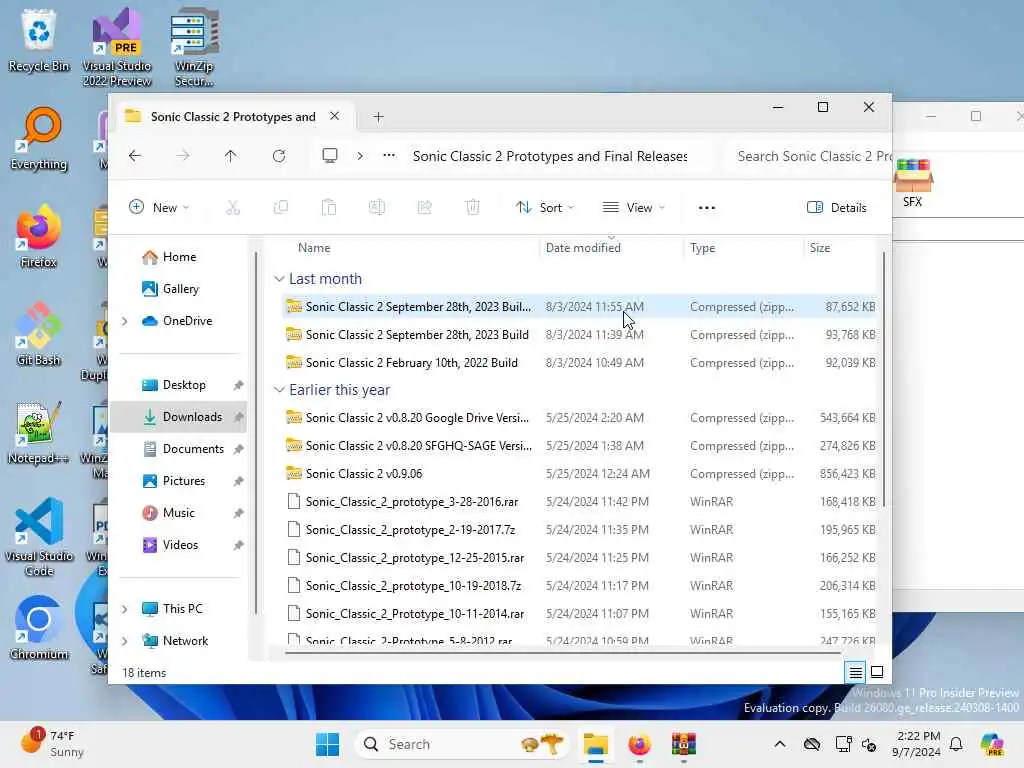Image resolution: width=1024 pixels, height=768 pixels.
Task: Open the Videos quick access folder
Action: [178, 545]
